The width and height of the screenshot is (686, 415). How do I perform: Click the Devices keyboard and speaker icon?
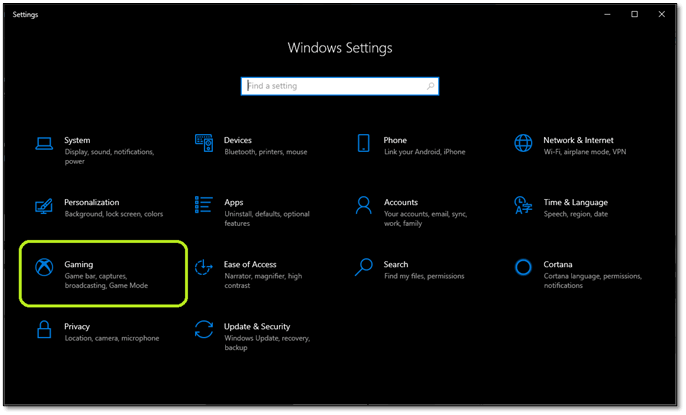pyautogui.click(x=204, y=143)
